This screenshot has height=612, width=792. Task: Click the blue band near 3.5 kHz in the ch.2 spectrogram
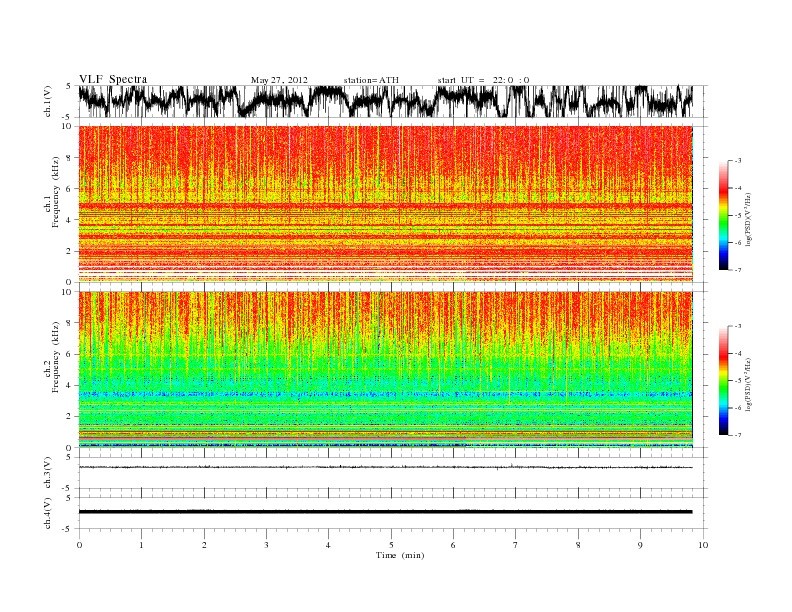[385, 393]
